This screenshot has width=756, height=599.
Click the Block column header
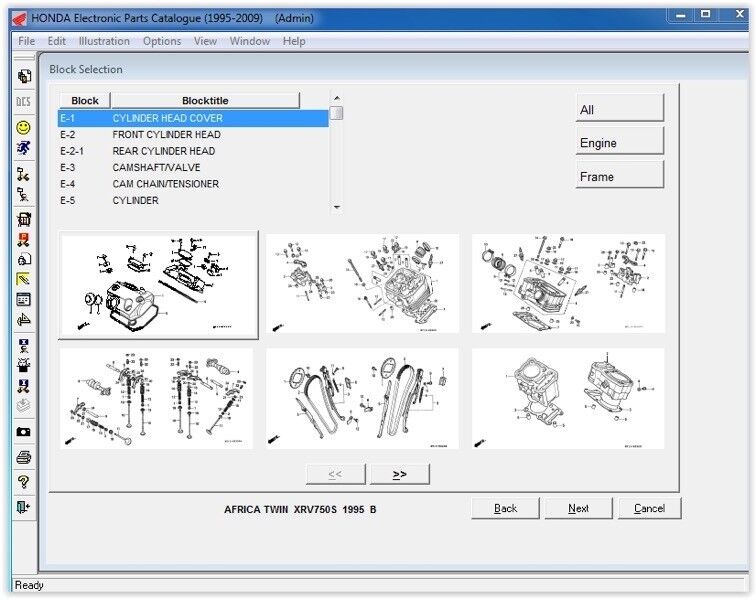[x=85, y=101]
